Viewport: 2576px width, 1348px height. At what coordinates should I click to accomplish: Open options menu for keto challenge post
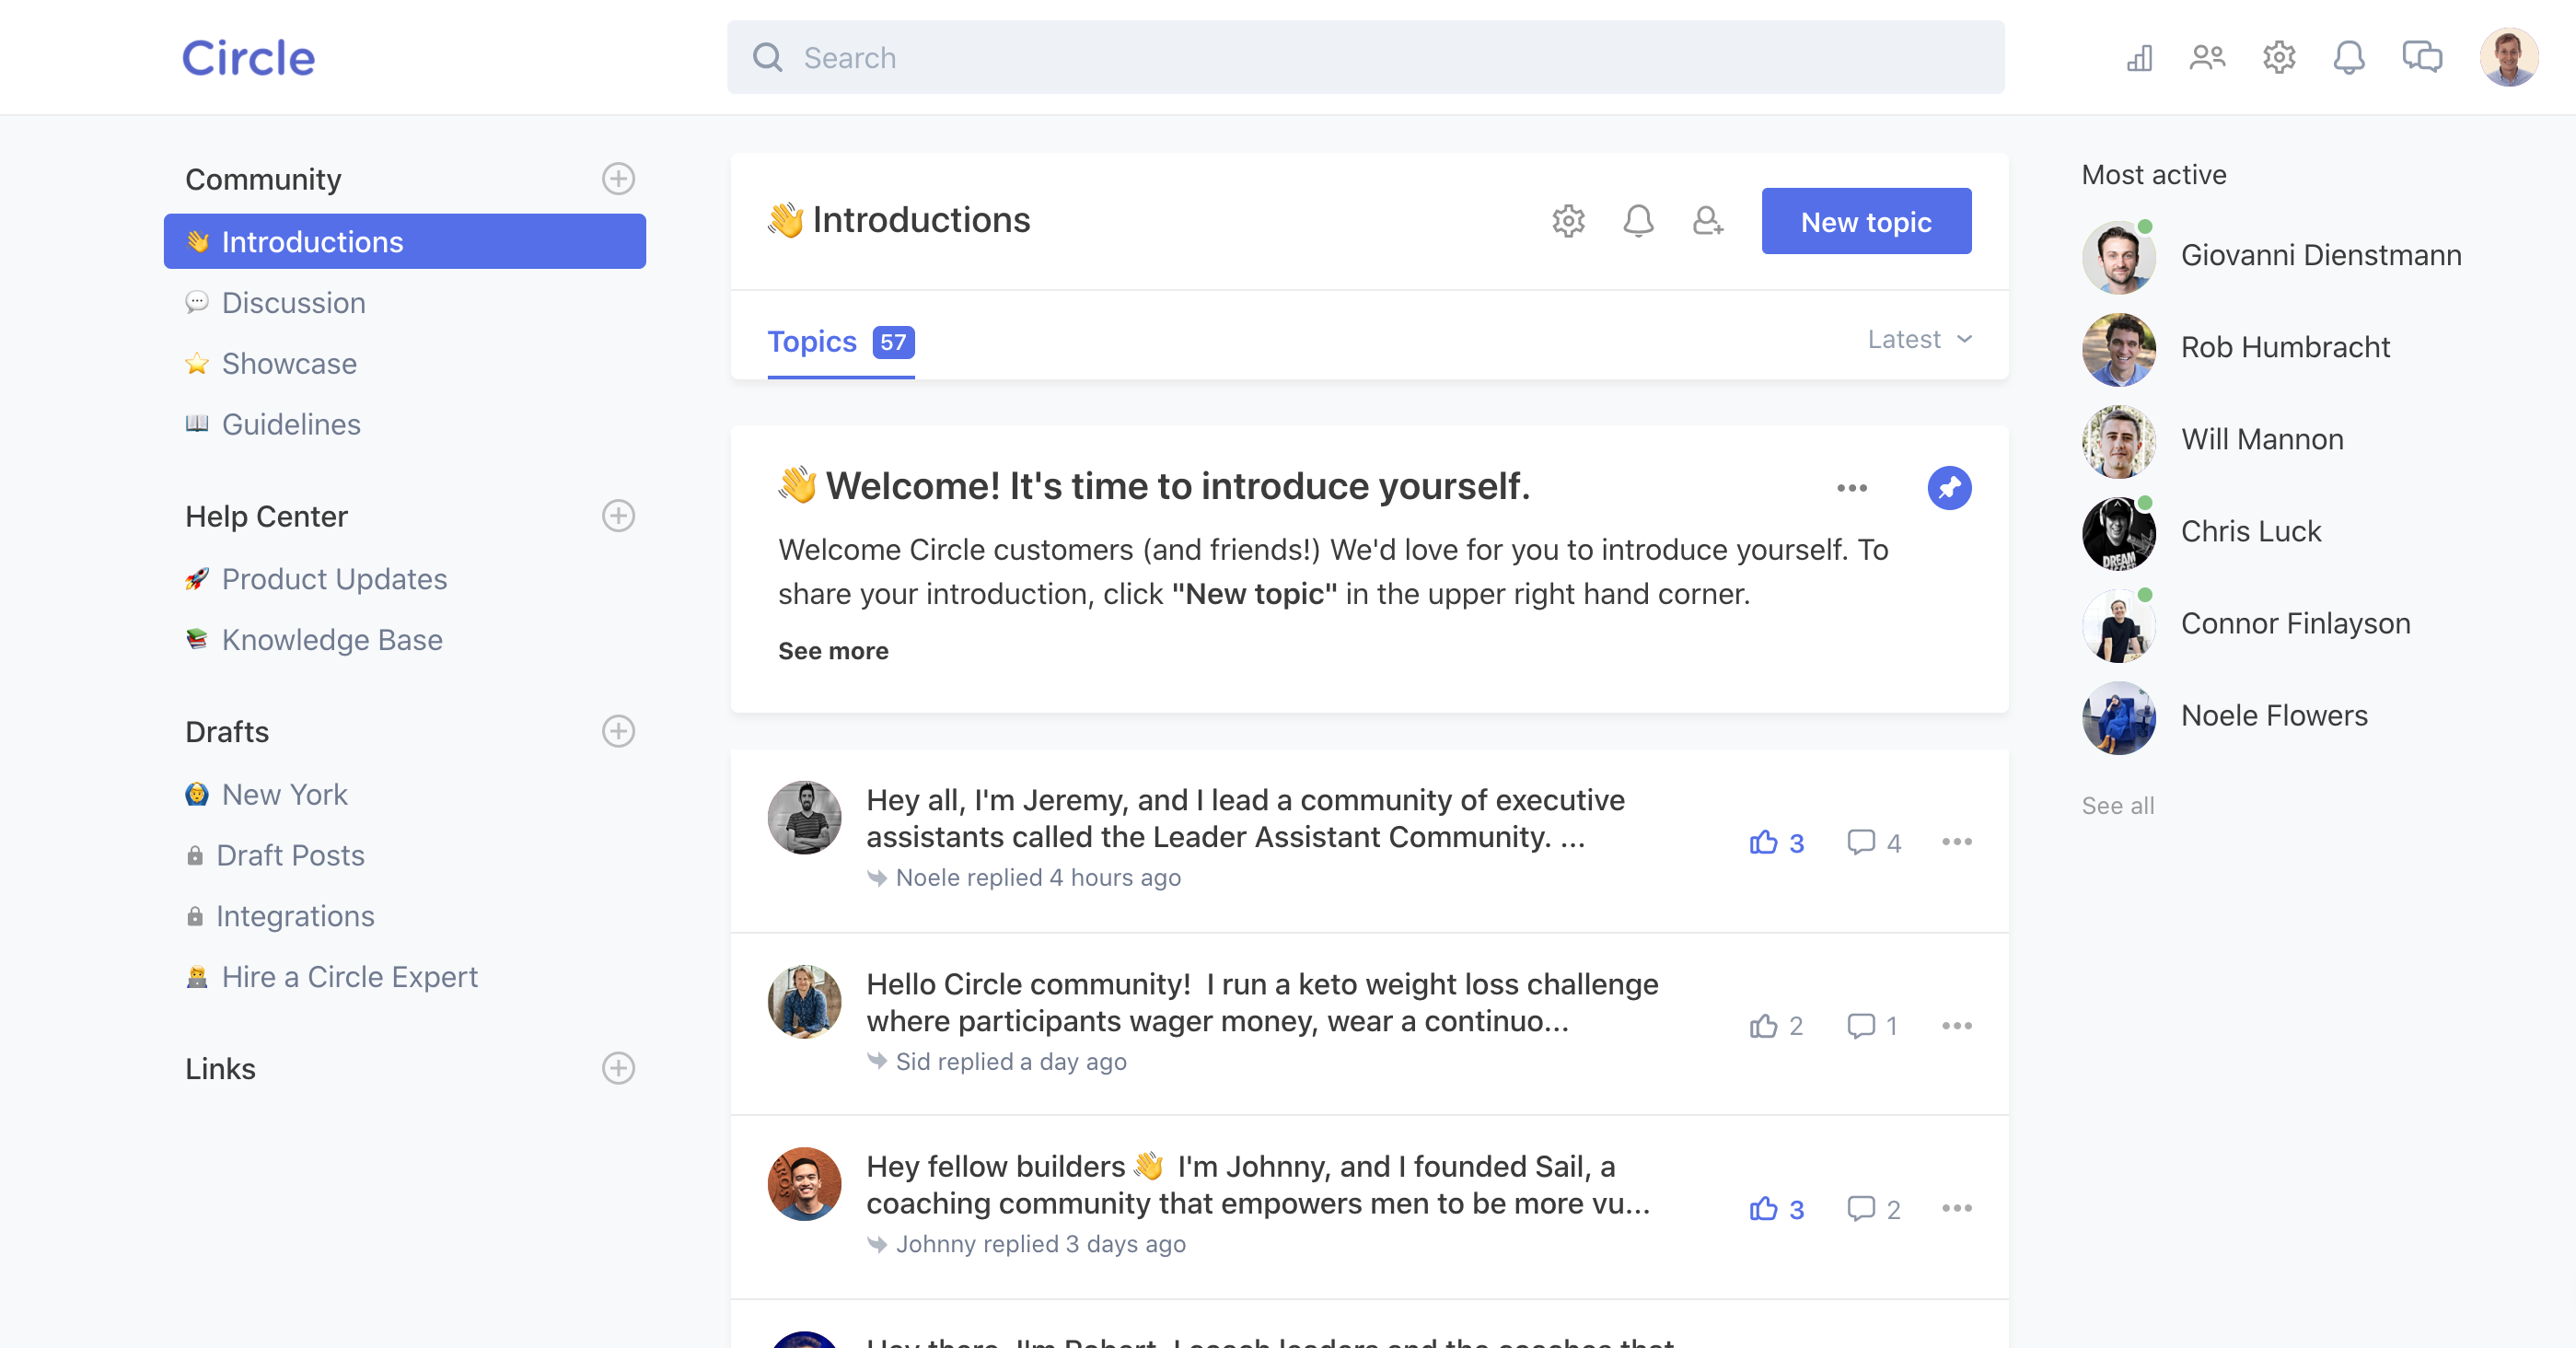[1957, 1025]
